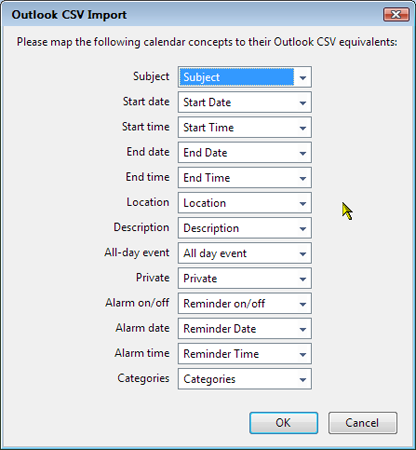Image resolution: width=416 pixels, height=450 pixels.
Task: Close the Outlook CSV Import dialog
Action: (396, 15)
